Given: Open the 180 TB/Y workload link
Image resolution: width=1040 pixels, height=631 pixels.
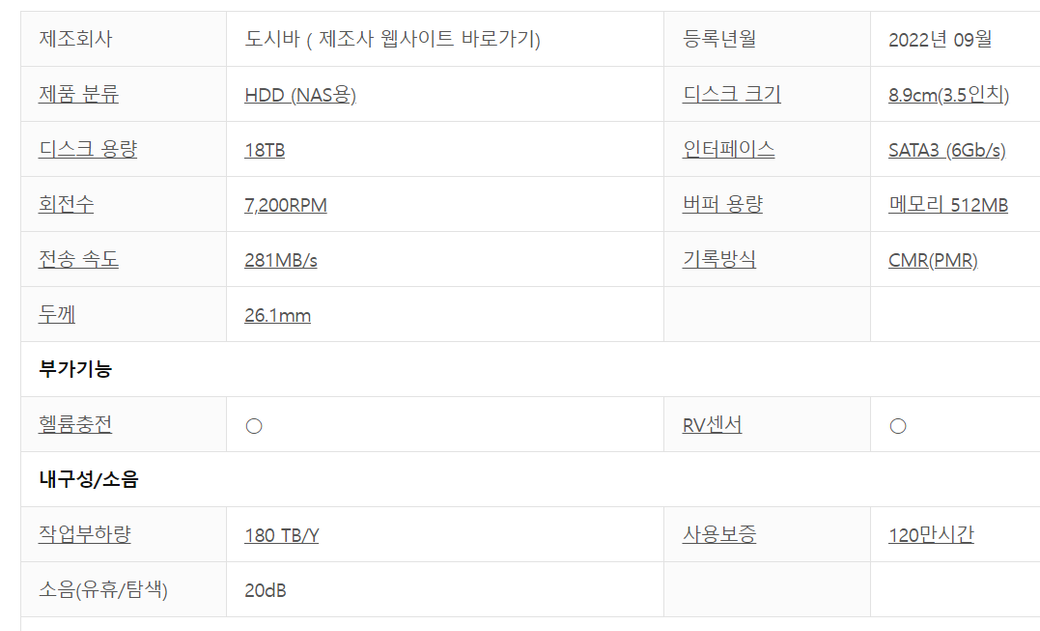Looking at the screenshot, I should point(281,535).
